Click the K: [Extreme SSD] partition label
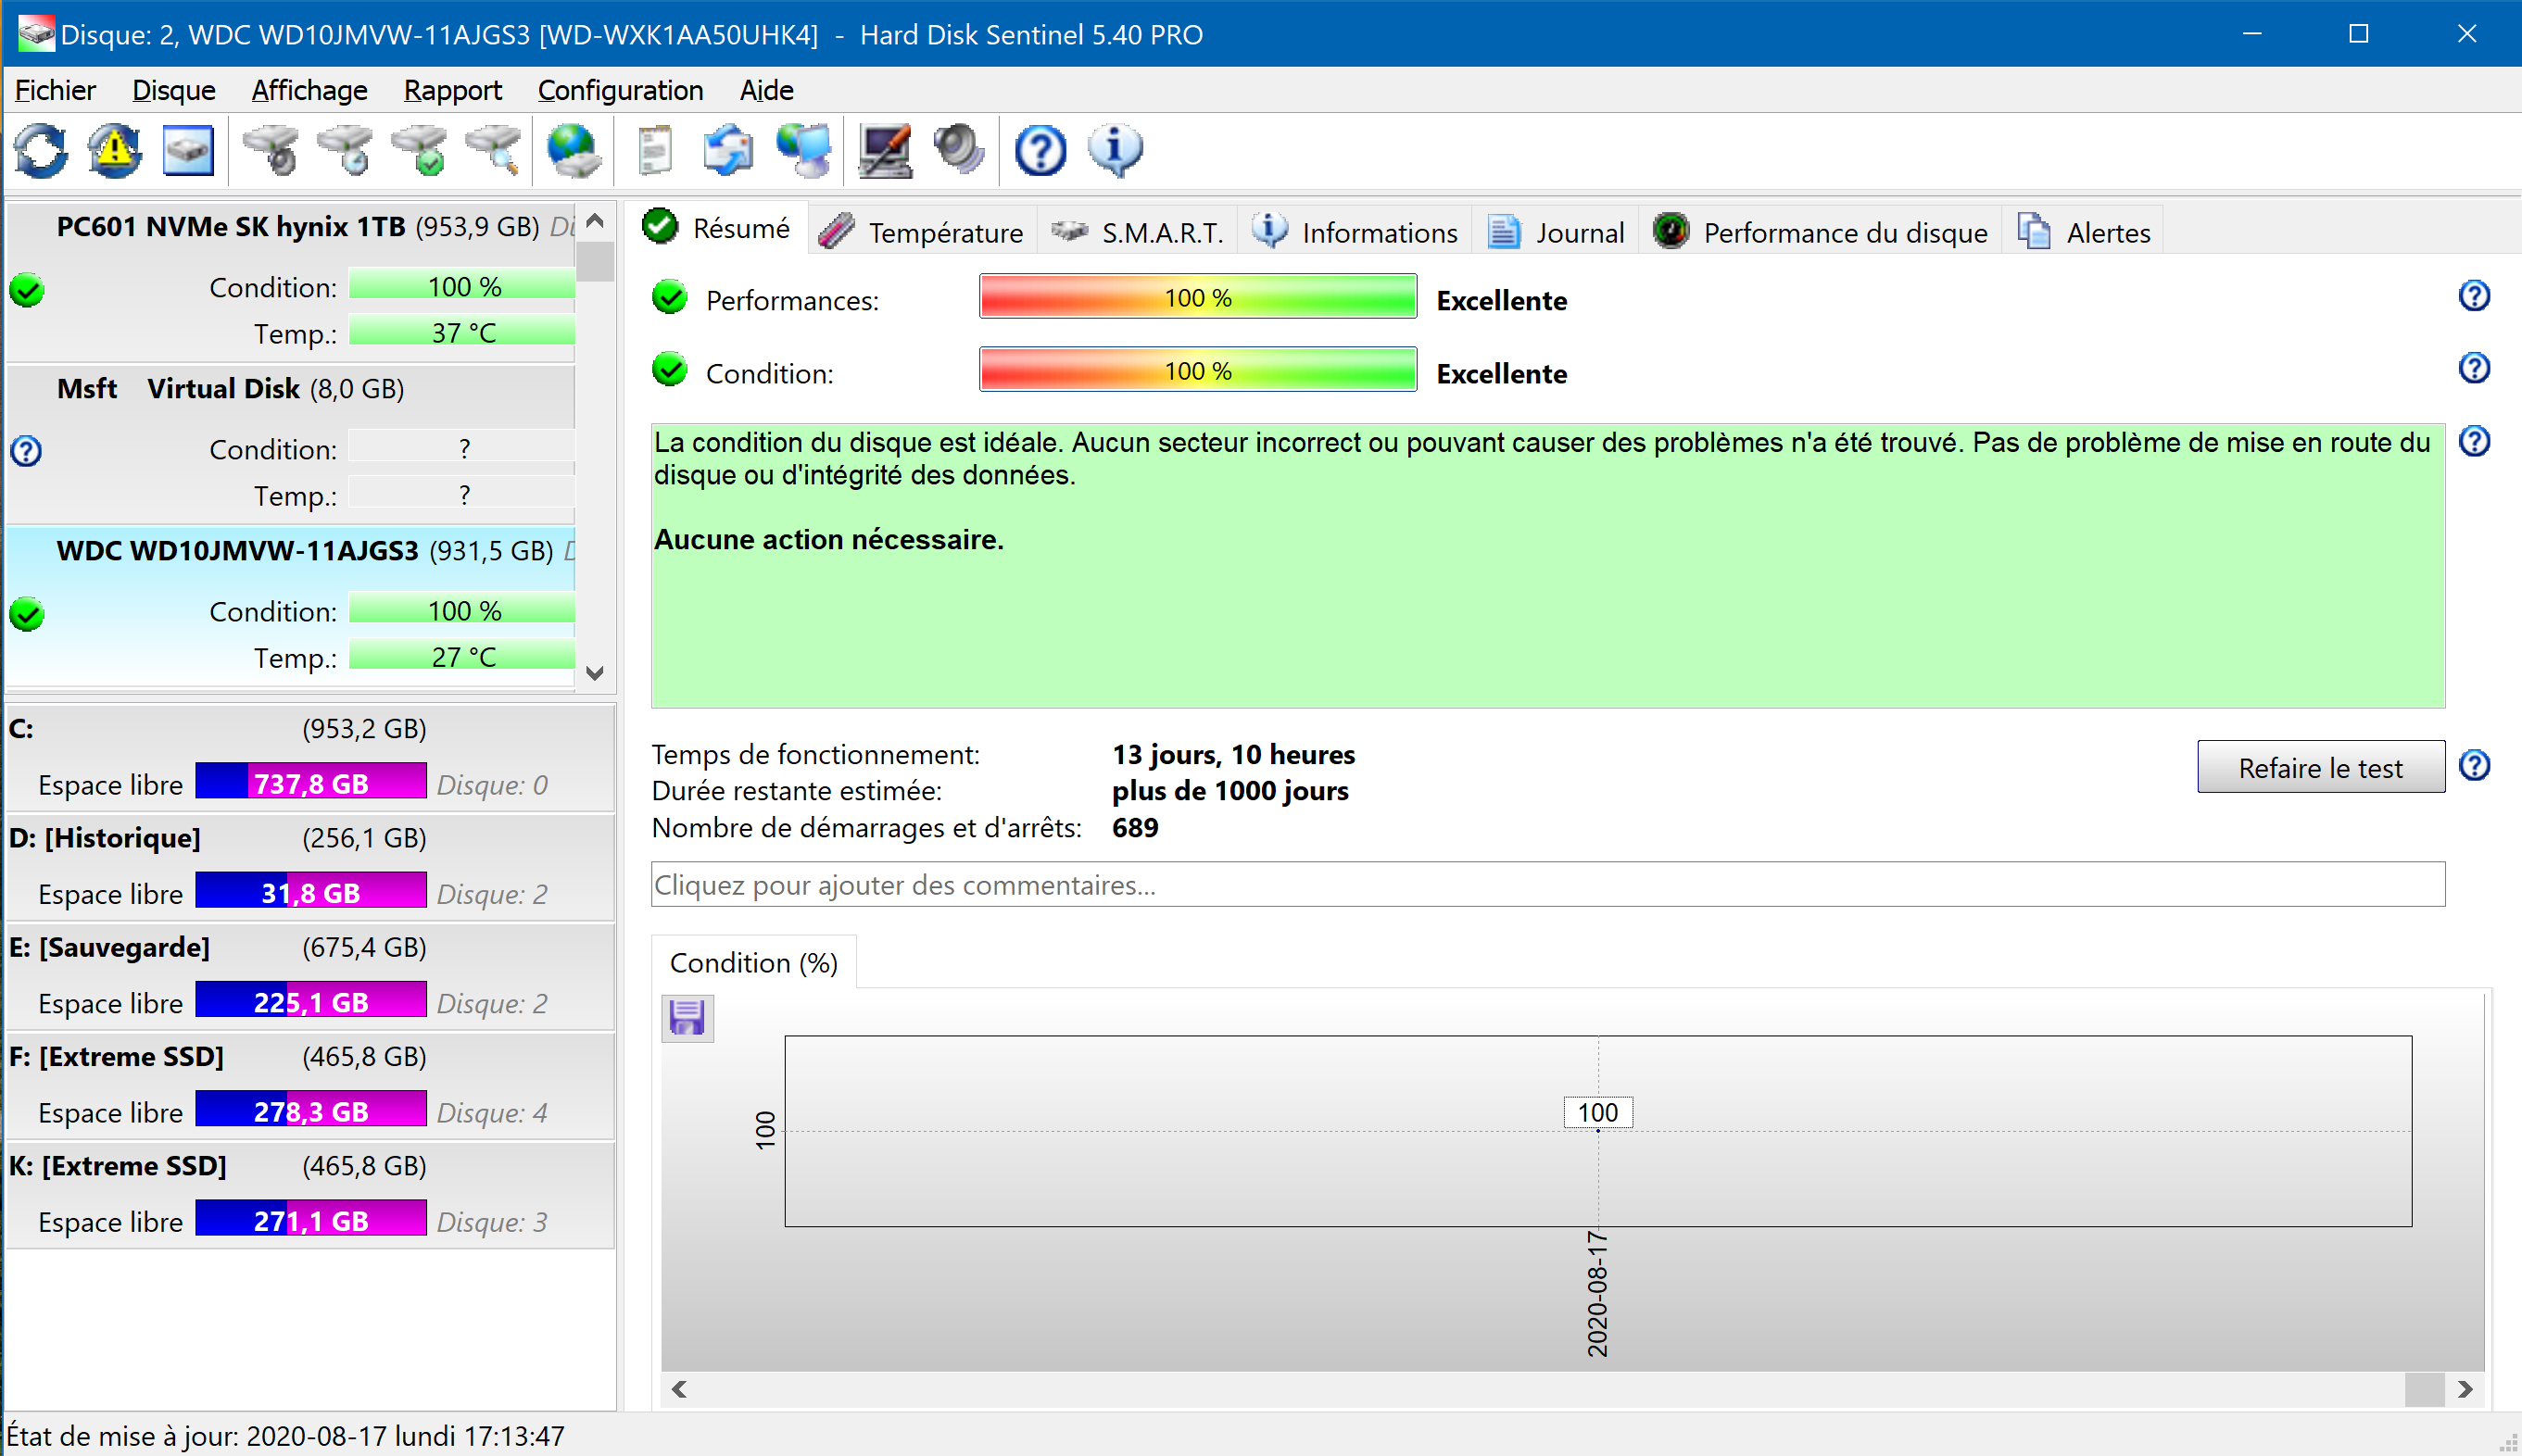The height and width of the screenshot is (1456, 2522). point(118,1166)
